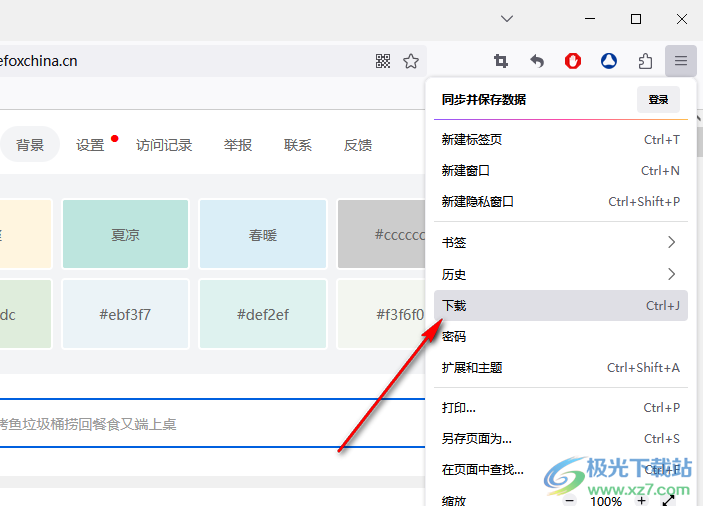Switch to the 设置 tab

click(x=90, y=145)
